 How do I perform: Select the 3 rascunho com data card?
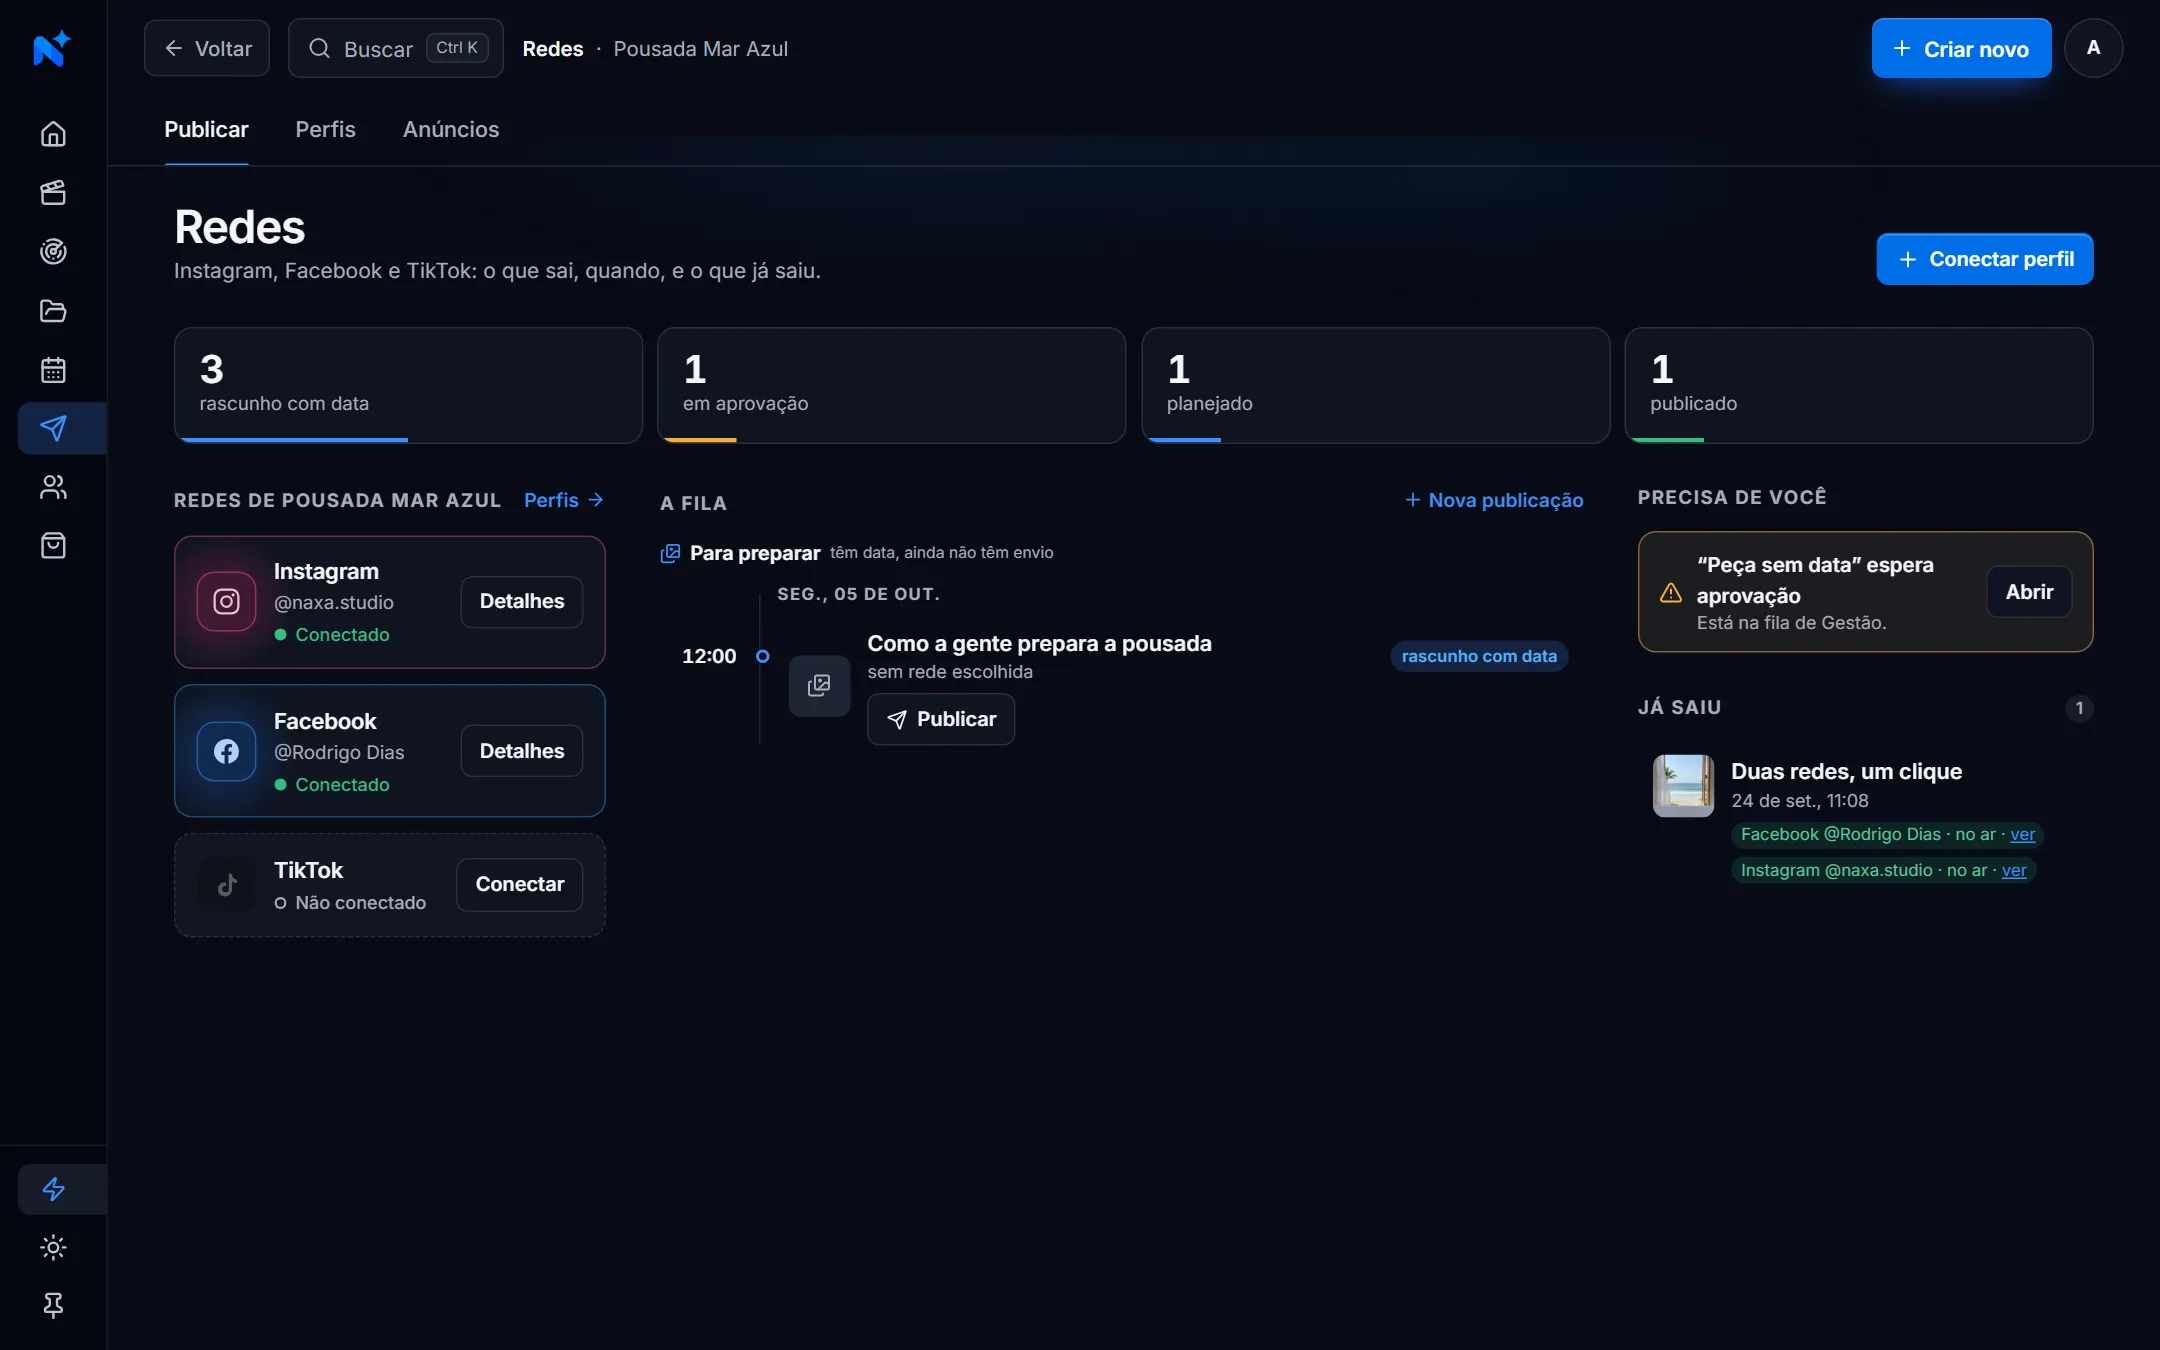(x=408, y=385)
